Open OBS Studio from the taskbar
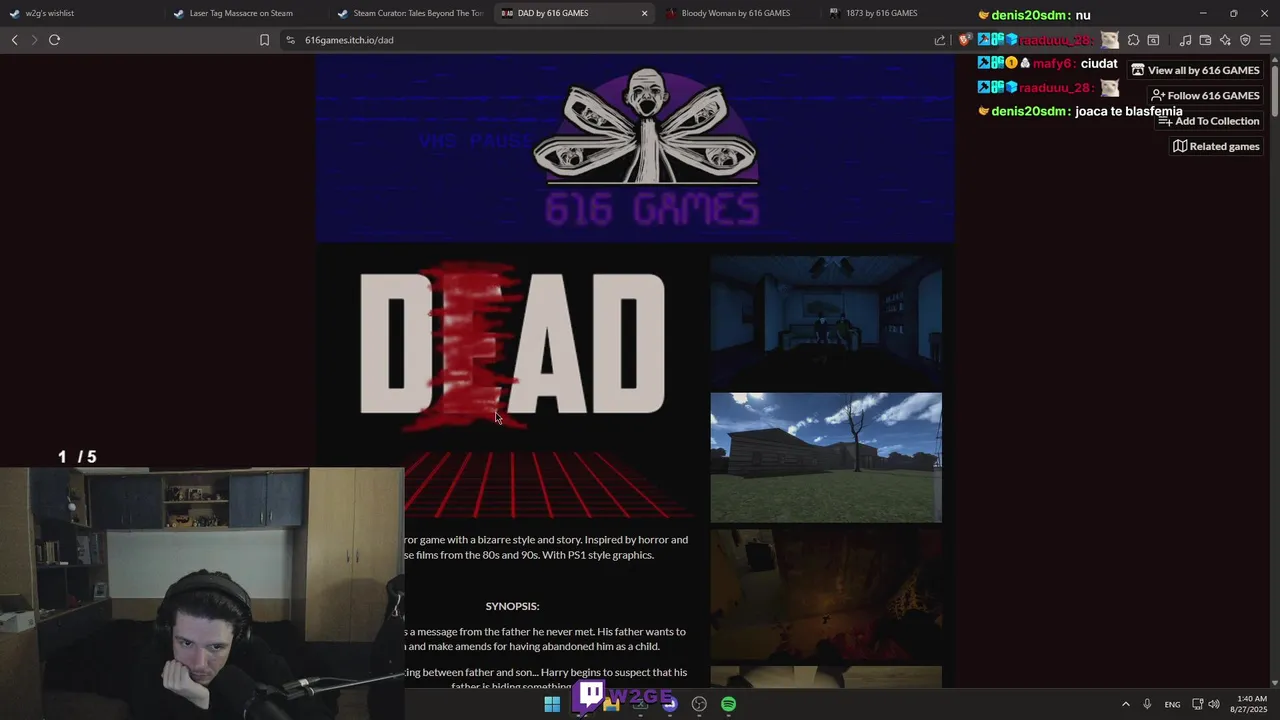This screenshot has height=720, width=1280. click(x=699, y=704)
